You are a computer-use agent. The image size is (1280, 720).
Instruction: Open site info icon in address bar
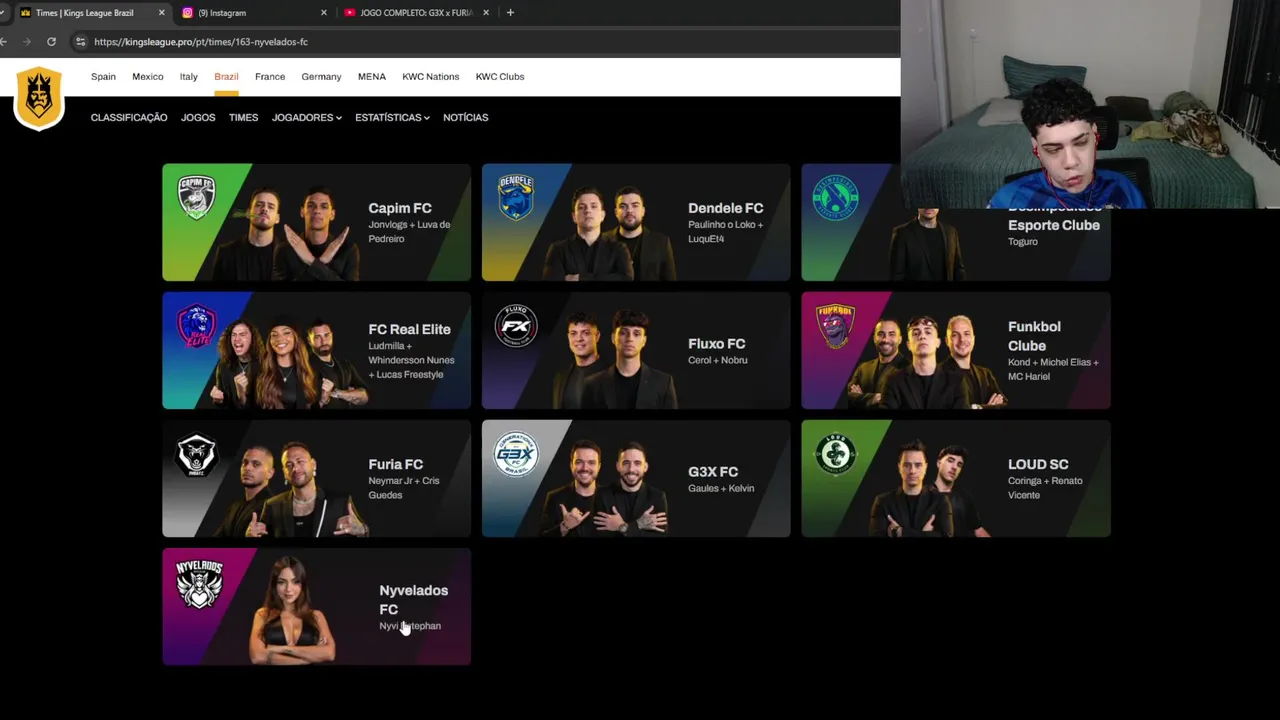pos(80,42)
